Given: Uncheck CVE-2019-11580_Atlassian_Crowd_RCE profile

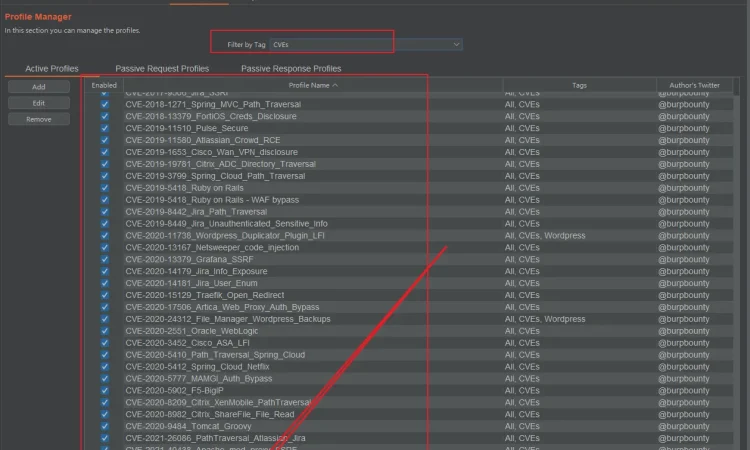Looking at the screenshot, I should click(105, 140).
